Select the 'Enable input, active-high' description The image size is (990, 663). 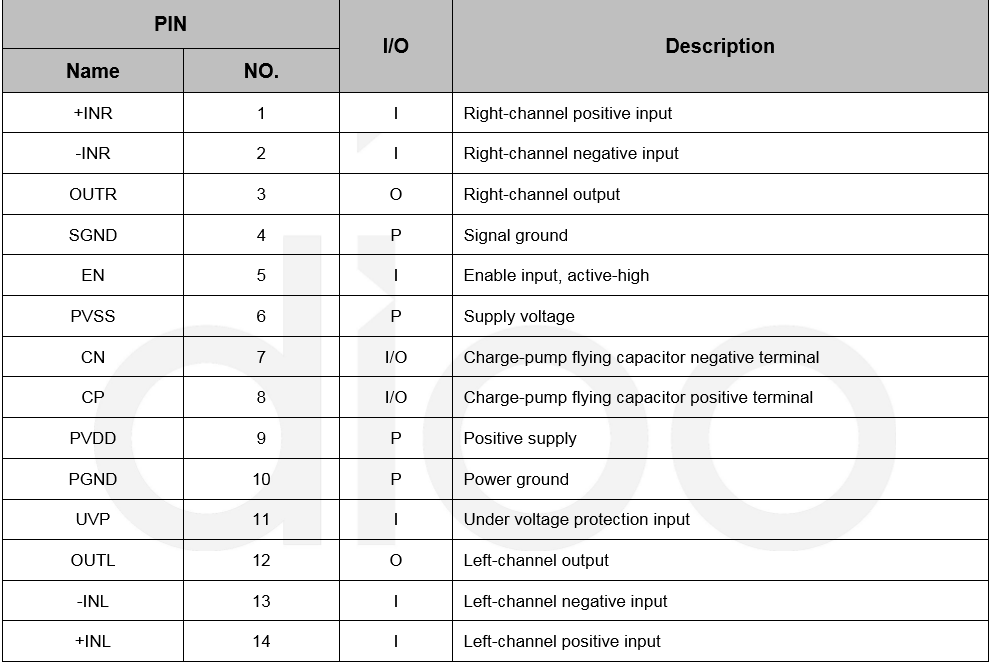tap(556, 275)
